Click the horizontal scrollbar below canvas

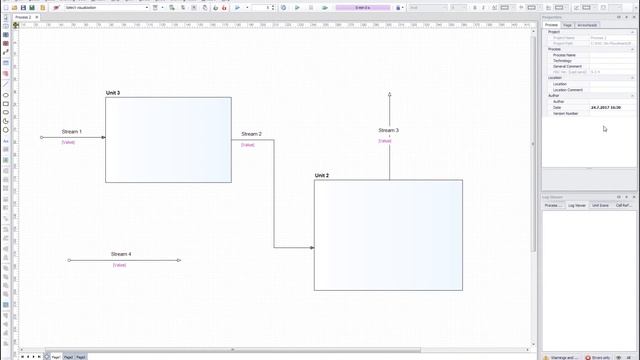(233, 350)
